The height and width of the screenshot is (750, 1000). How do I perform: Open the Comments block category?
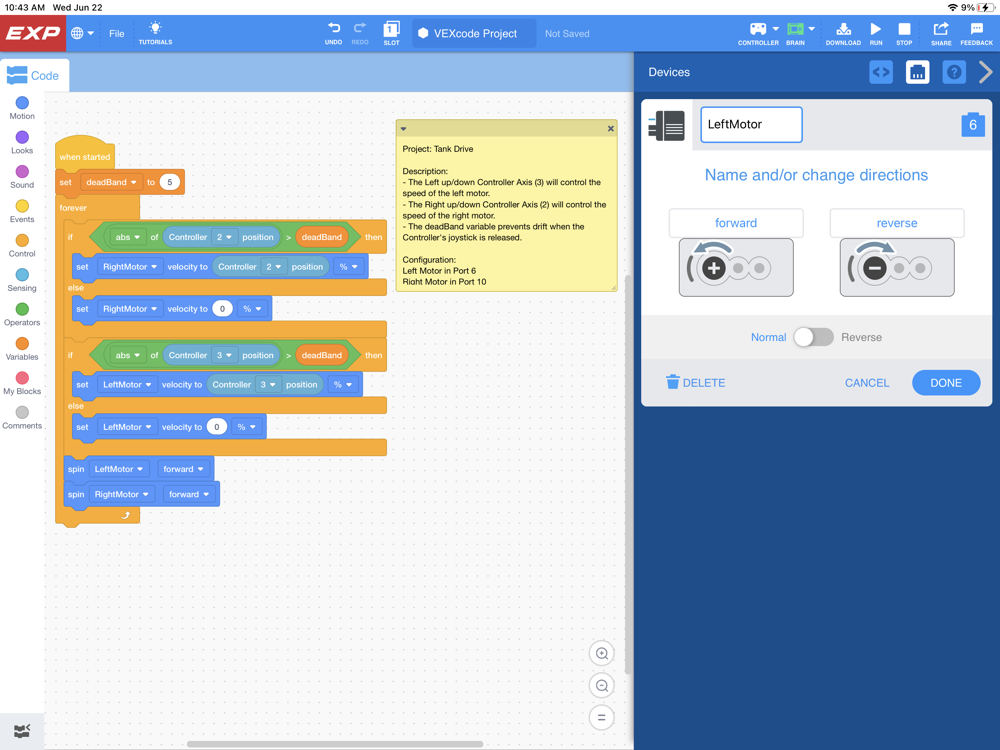[x=22, y=418]
